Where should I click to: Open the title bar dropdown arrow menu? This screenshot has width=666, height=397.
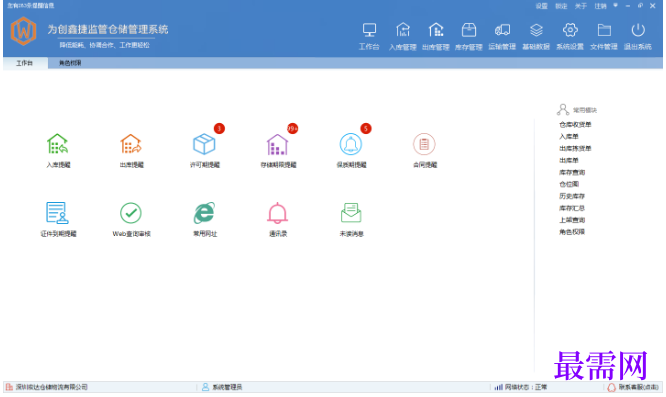point(615,6)
